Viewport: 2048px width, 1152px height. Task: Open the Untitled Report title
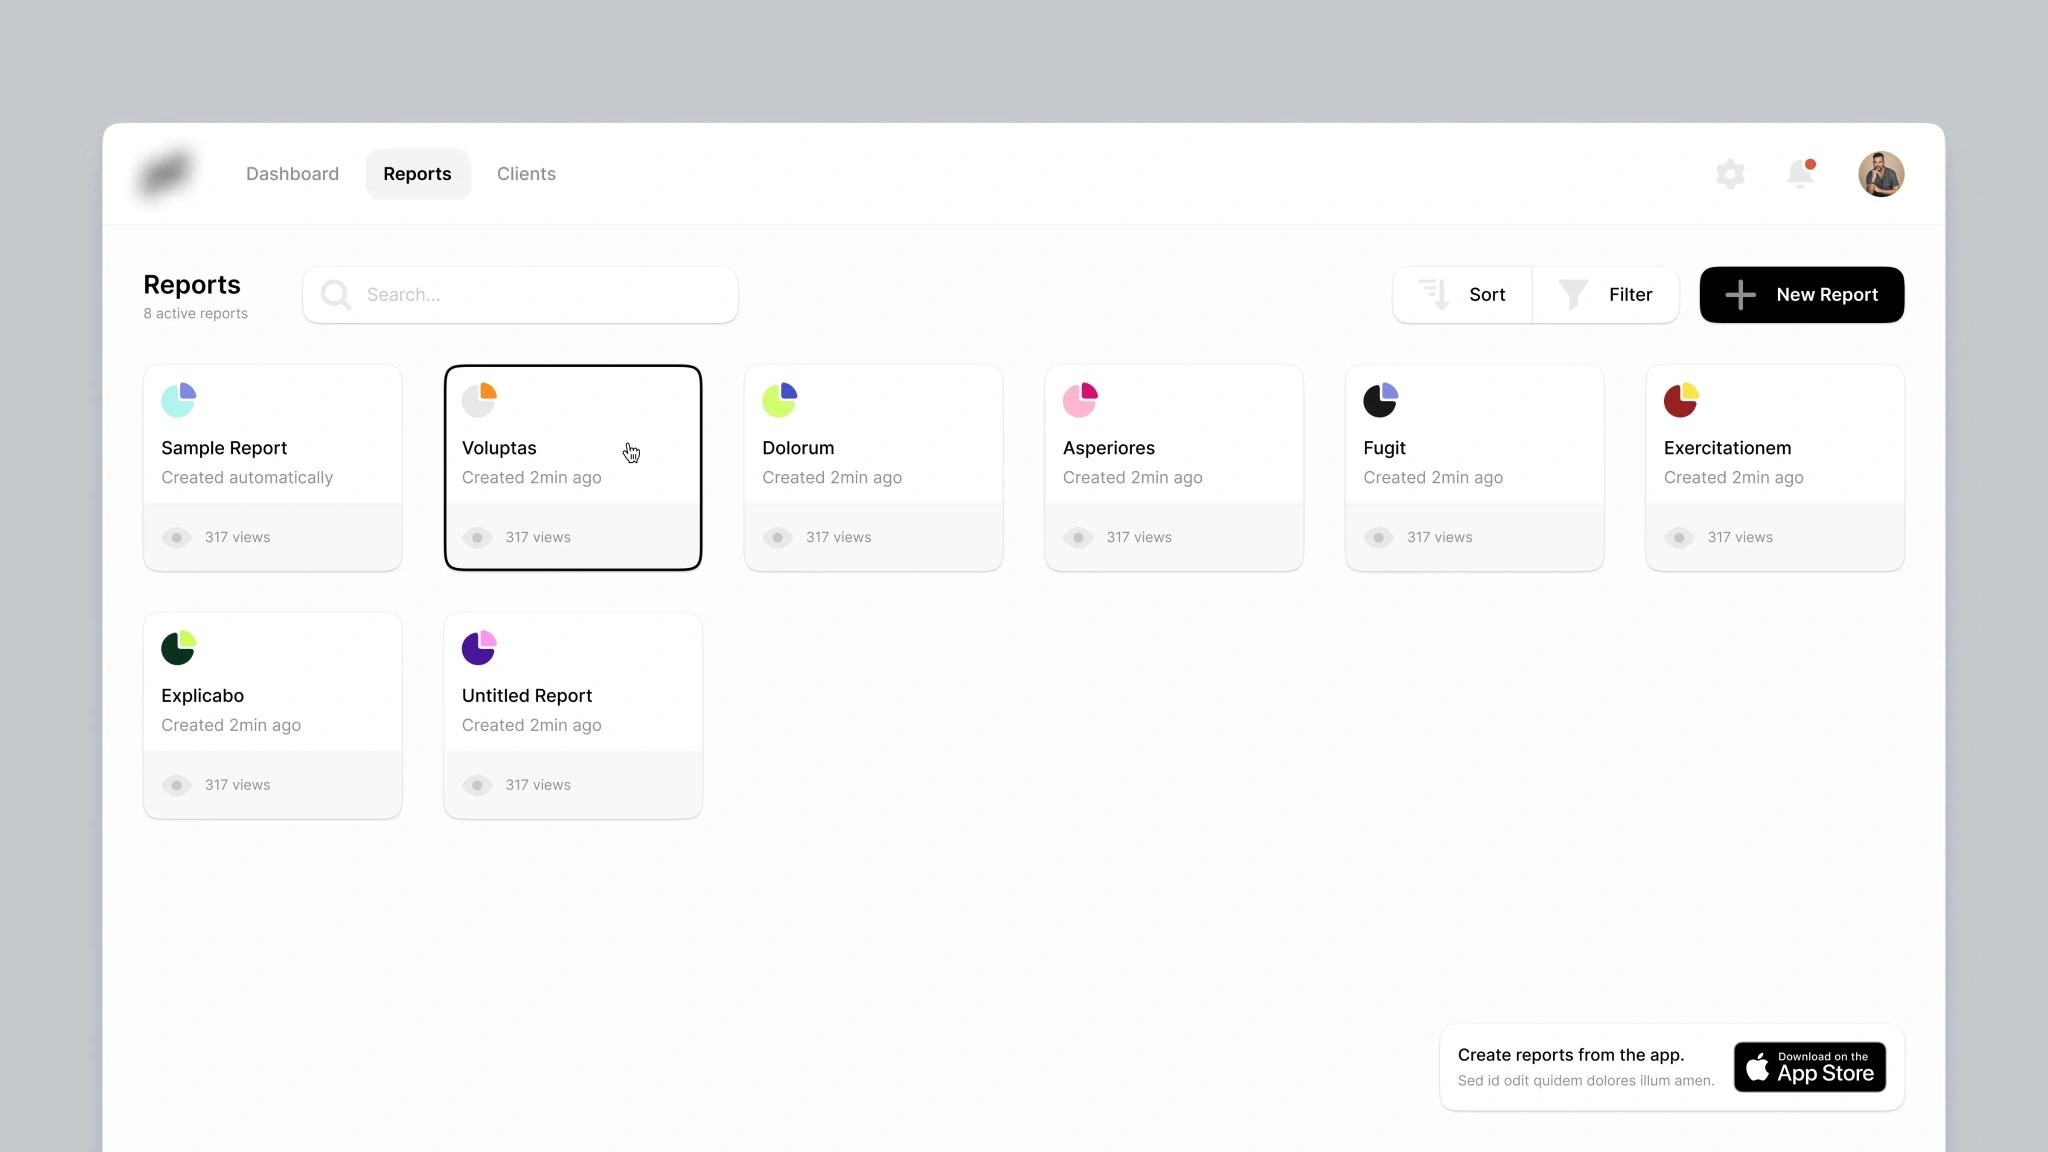pyautogui.click(x=527, y=696)
